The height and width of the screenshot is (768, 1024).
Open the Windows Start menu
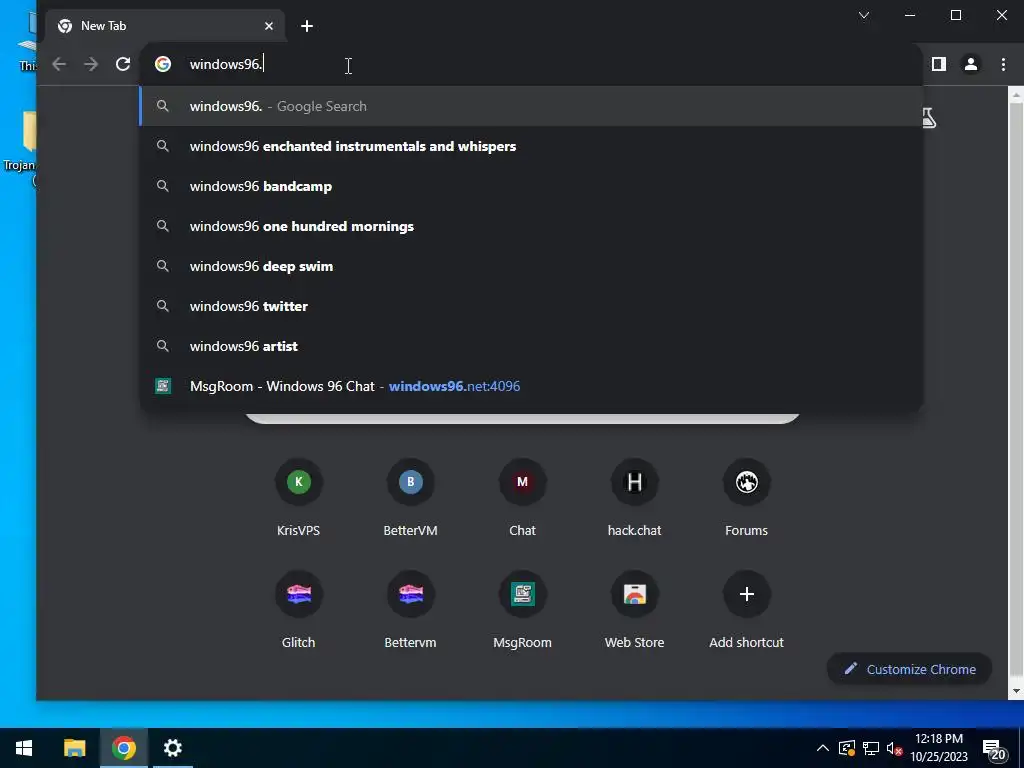pos(24,748)
